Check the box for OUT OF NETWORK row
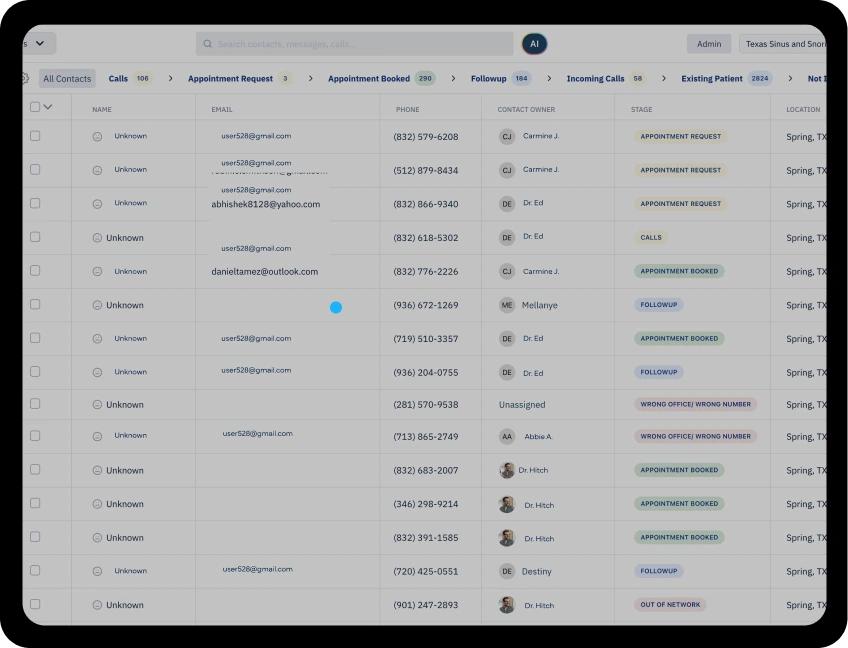The image size is (848, 648). (35, 604)
